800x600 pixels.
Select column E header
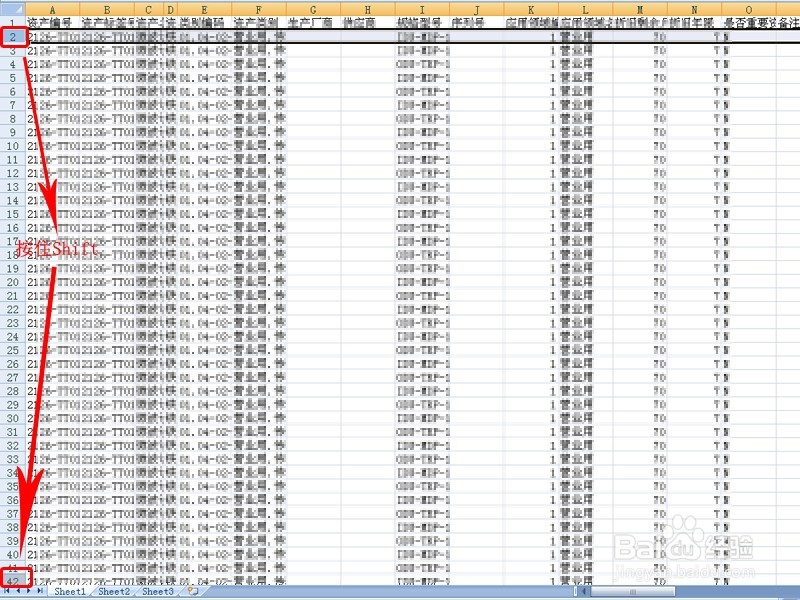pos(204,9)
